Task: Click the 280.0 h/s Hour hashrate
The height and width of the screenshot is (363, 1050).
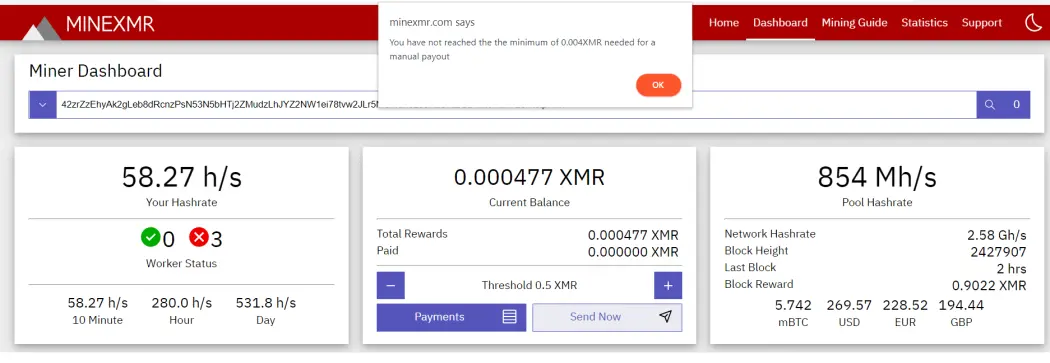Action: [x=181, y=303]
